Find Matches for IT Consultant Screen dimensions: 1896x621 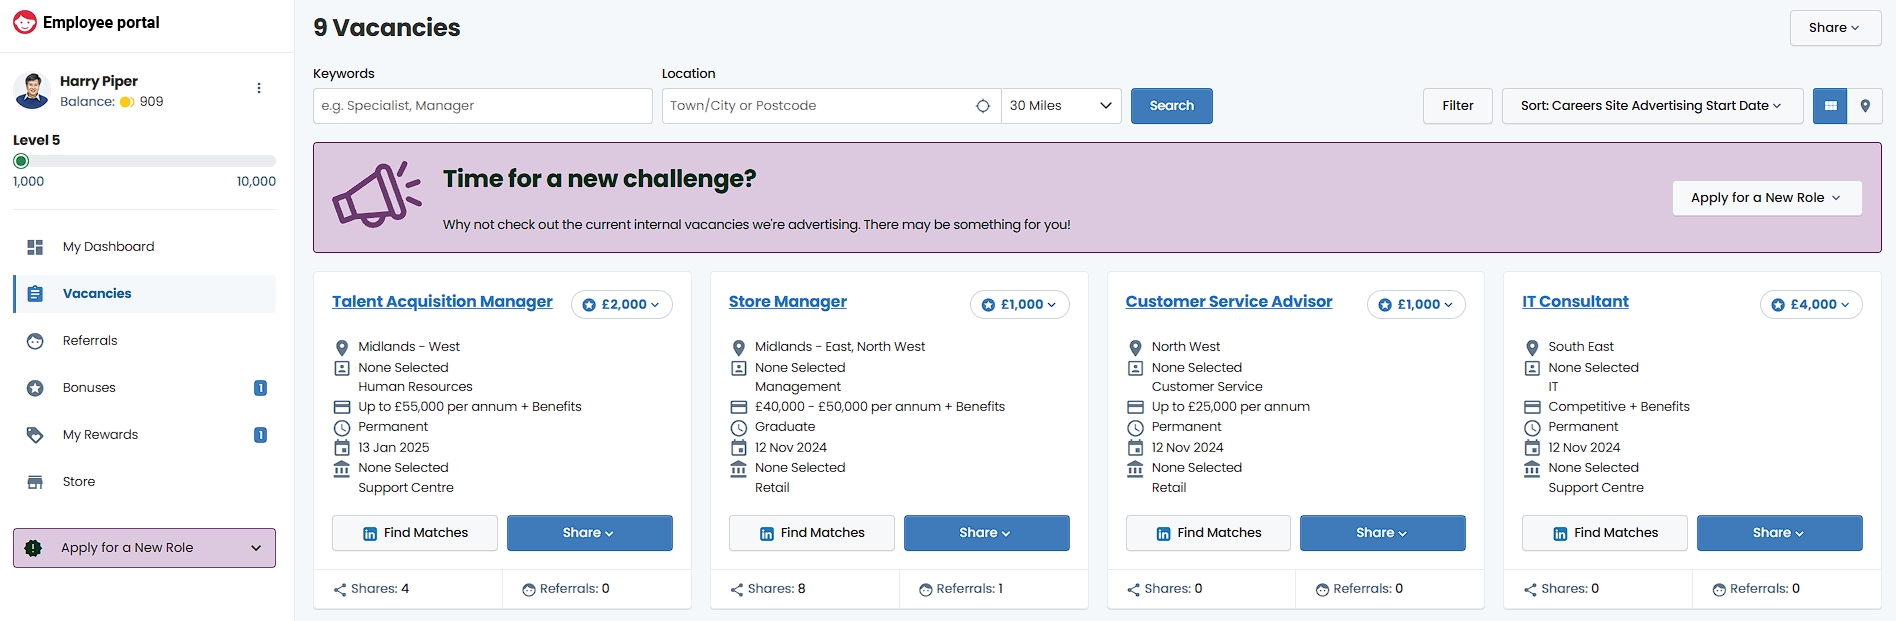point(1605,533)
